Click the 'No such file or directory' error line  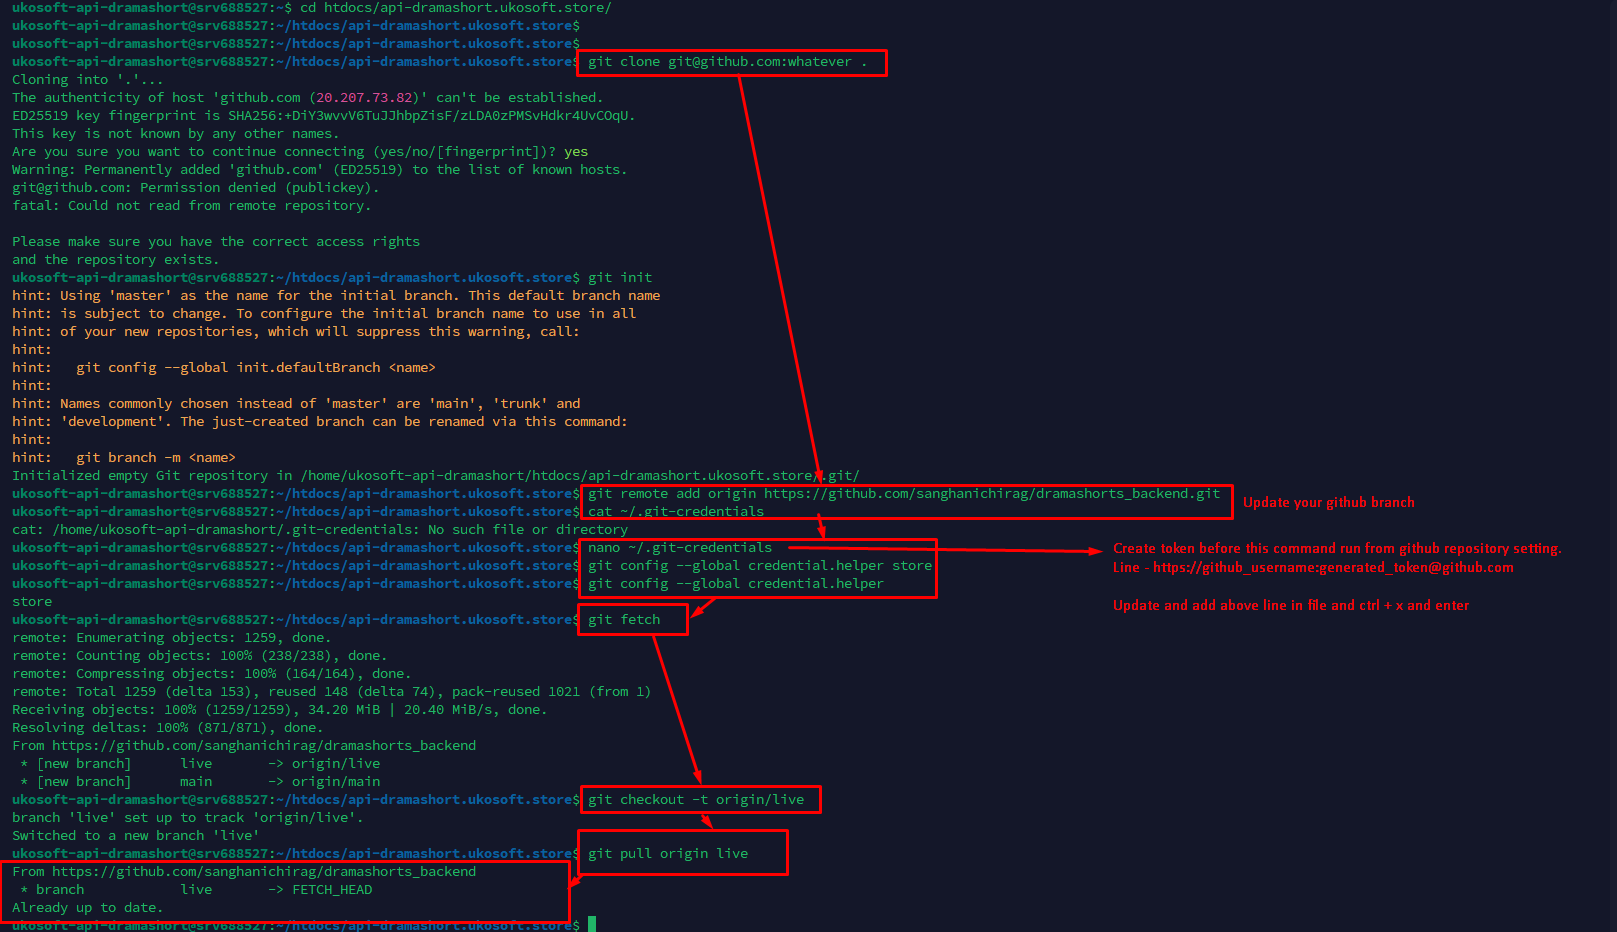[320, 530]
